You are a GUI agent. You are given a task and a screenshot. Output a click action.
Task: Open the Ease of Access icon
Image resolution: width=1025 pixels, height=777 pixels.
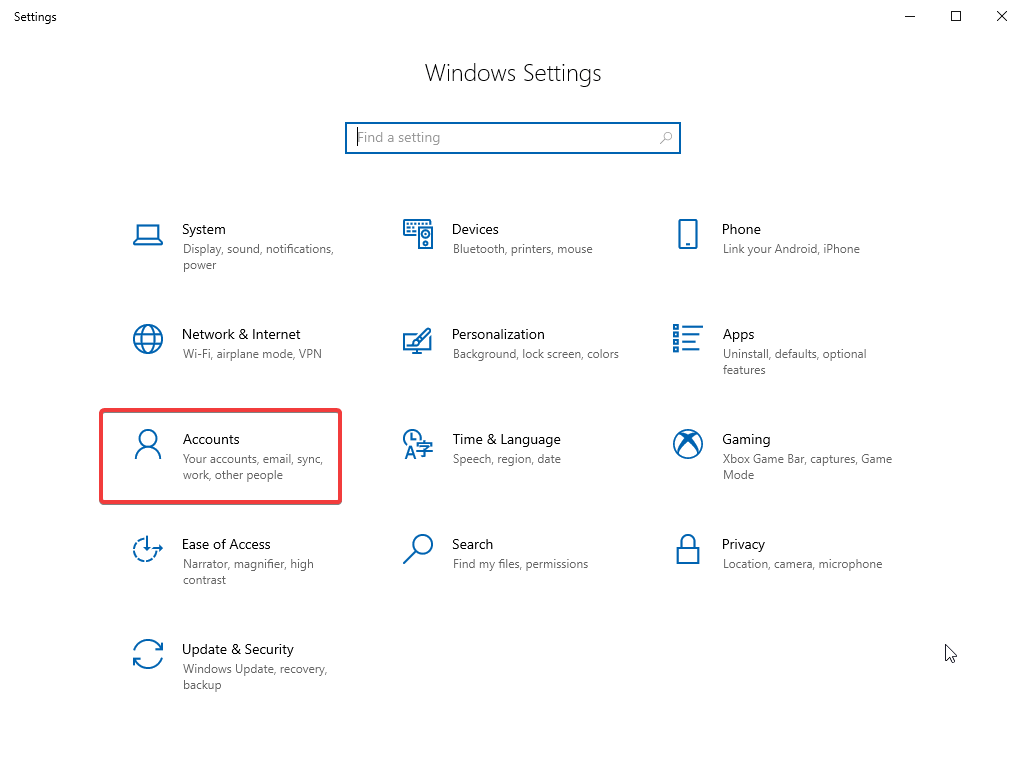click(148, 549)
